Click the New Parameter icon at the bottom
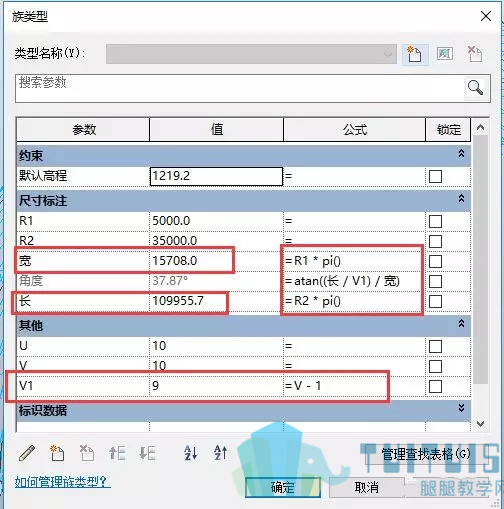504x509 pixels. pyautogui.click(x=57, y=453)
